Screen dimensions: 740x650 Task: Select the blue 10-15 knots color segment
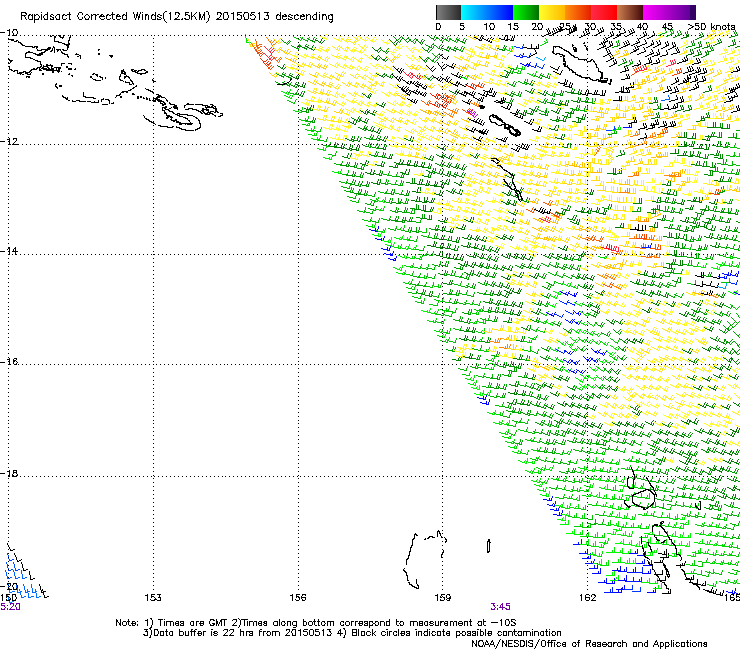coord(500,12)
